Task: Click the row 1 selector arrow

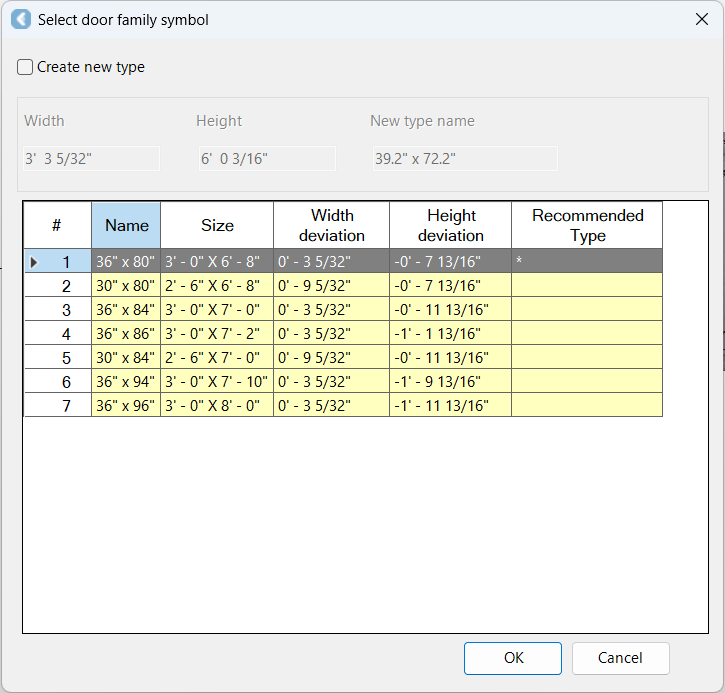Action: pos(34,262)
